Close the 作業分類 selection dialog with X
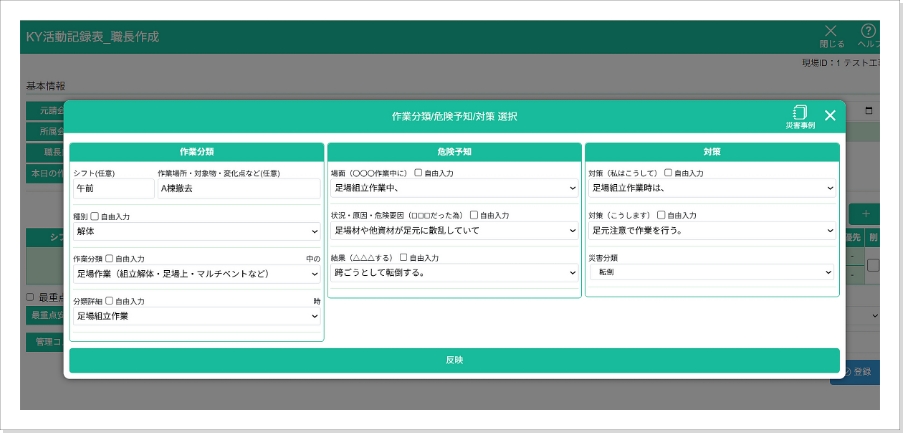 coord(830,116)
